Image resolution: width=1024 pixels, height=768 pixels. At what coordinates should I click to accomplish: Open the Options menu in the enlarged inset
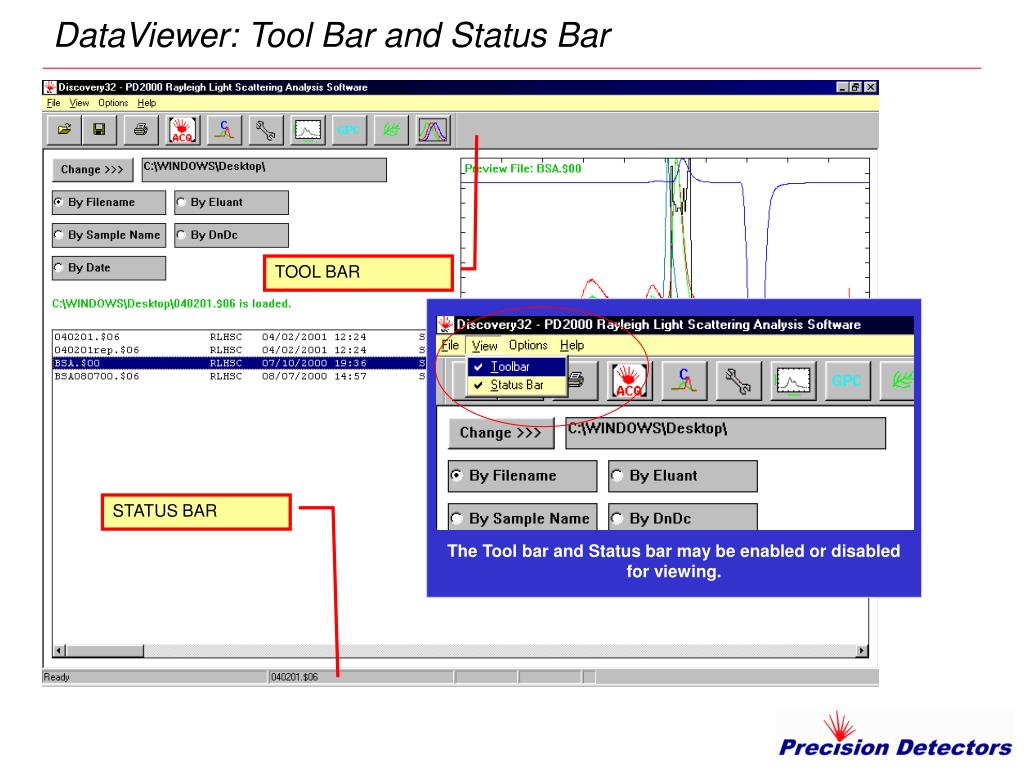tap(528, 345)
